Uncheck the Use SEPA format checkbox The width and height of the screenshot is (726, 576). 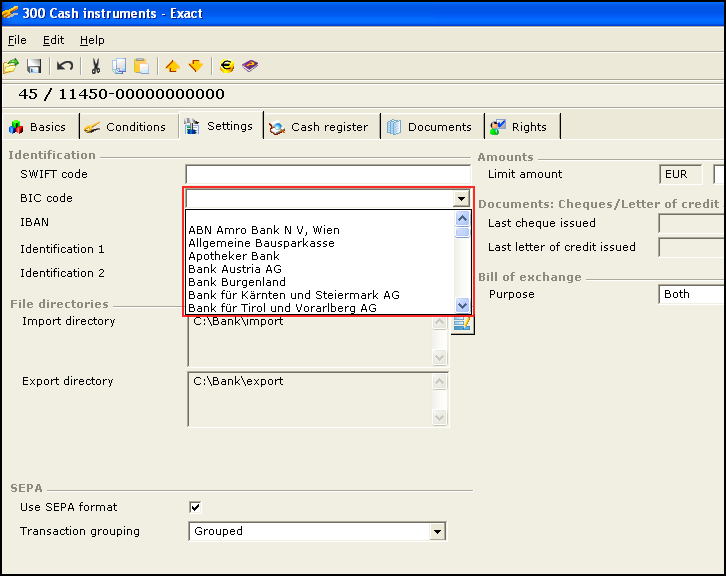pos(195,507)
